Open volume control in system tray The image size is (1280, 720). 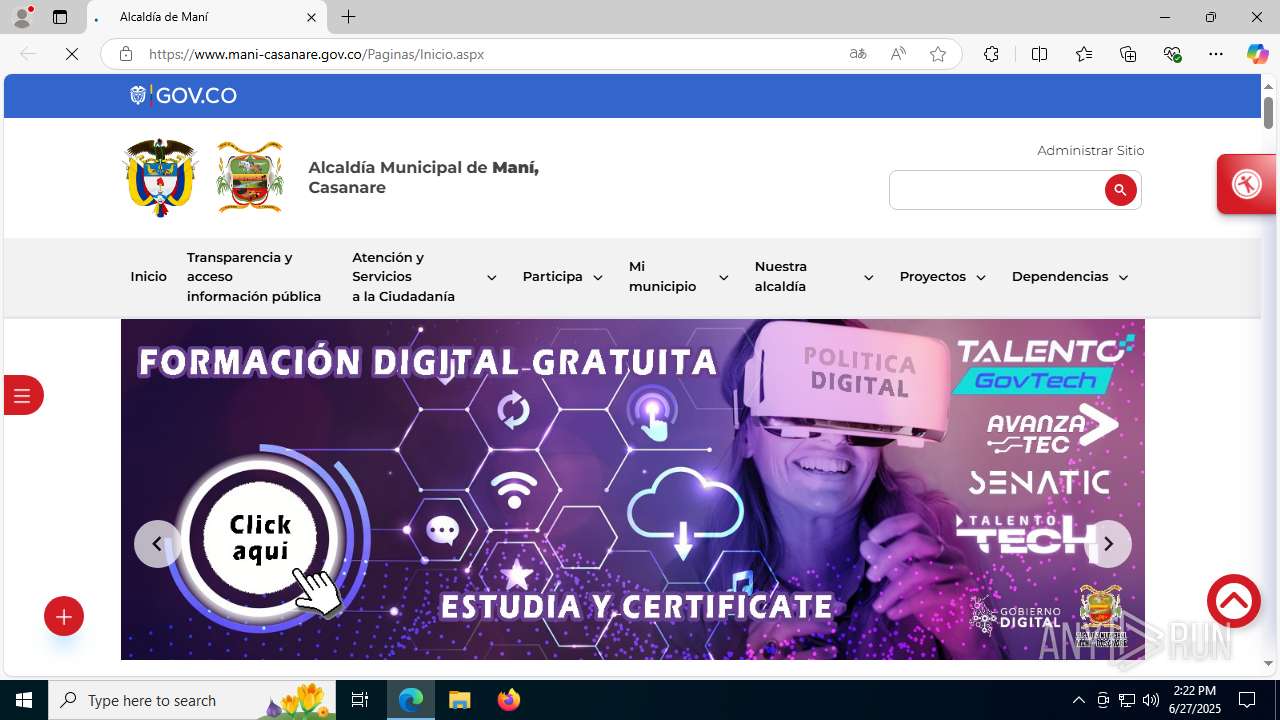tap(1151, 700)
